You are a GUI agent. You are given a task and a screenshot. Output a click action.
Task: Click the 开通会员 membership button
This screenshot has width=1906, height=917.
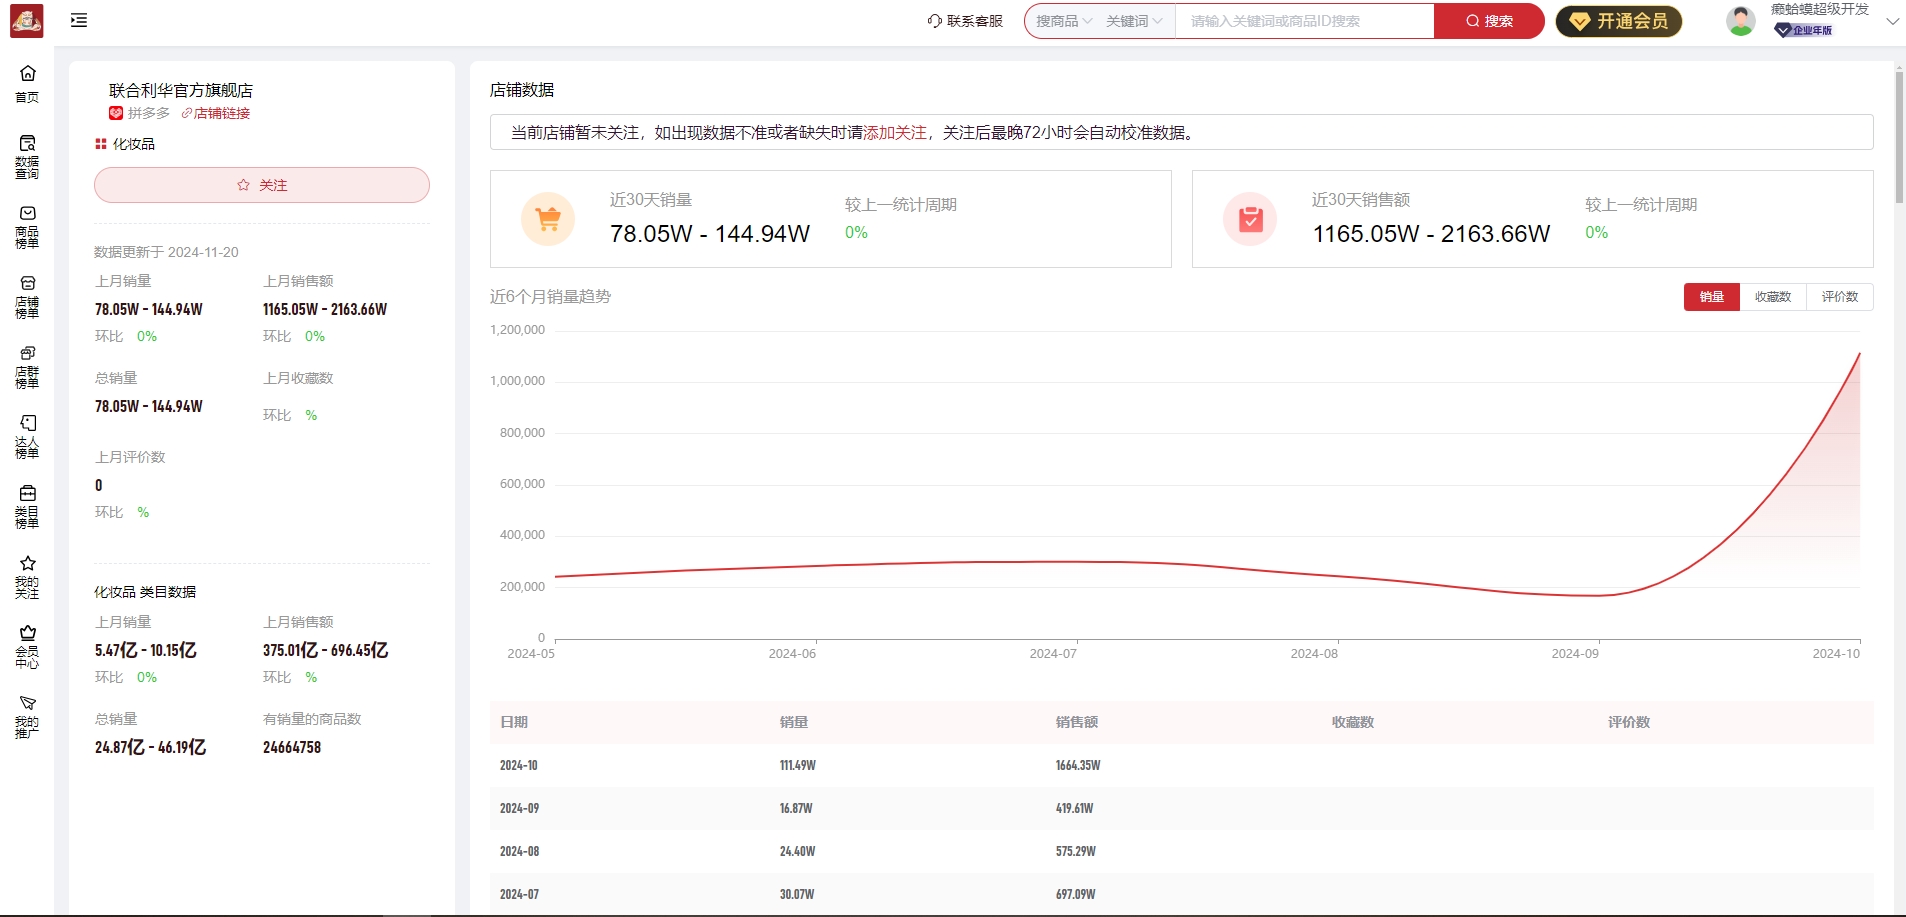1618,20
